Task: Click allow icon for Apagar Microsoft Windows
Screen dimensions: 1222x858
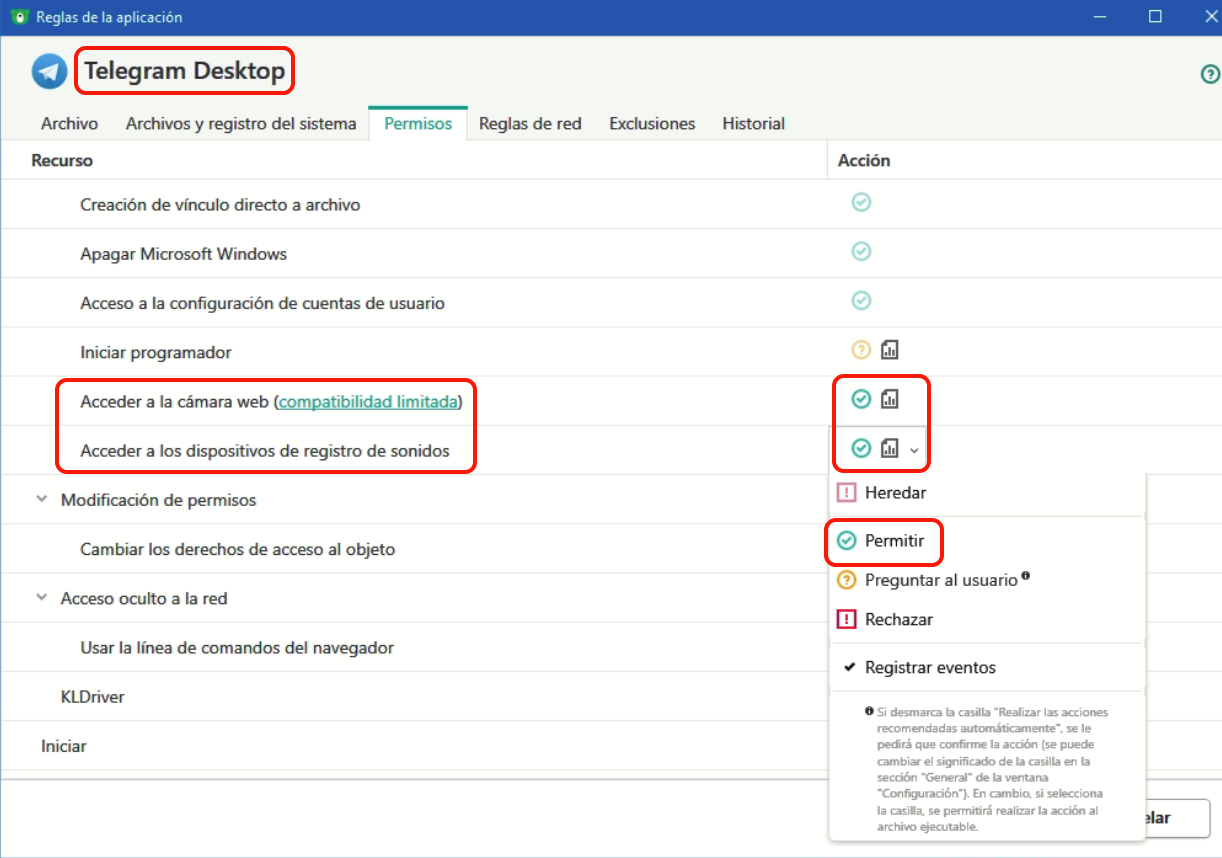Action: pyautogui.click(x=861, y=251)
